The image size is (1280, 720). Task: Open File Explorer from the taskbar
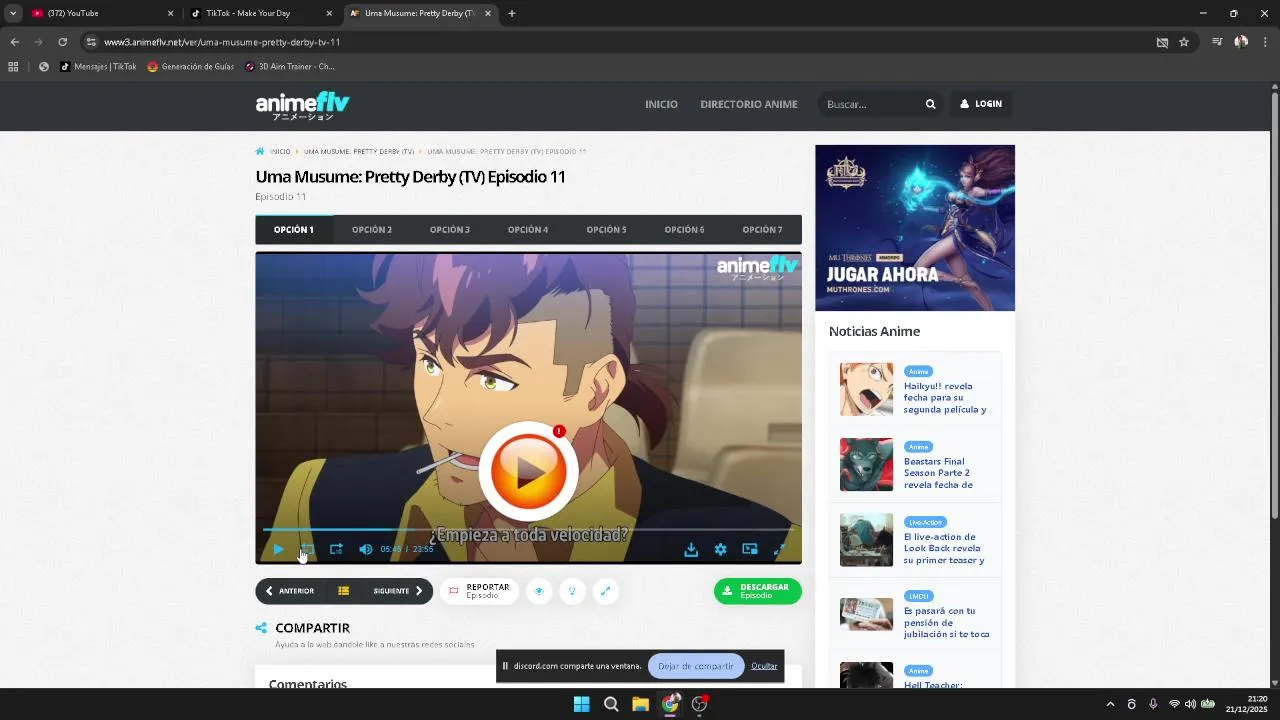[640, 704]
